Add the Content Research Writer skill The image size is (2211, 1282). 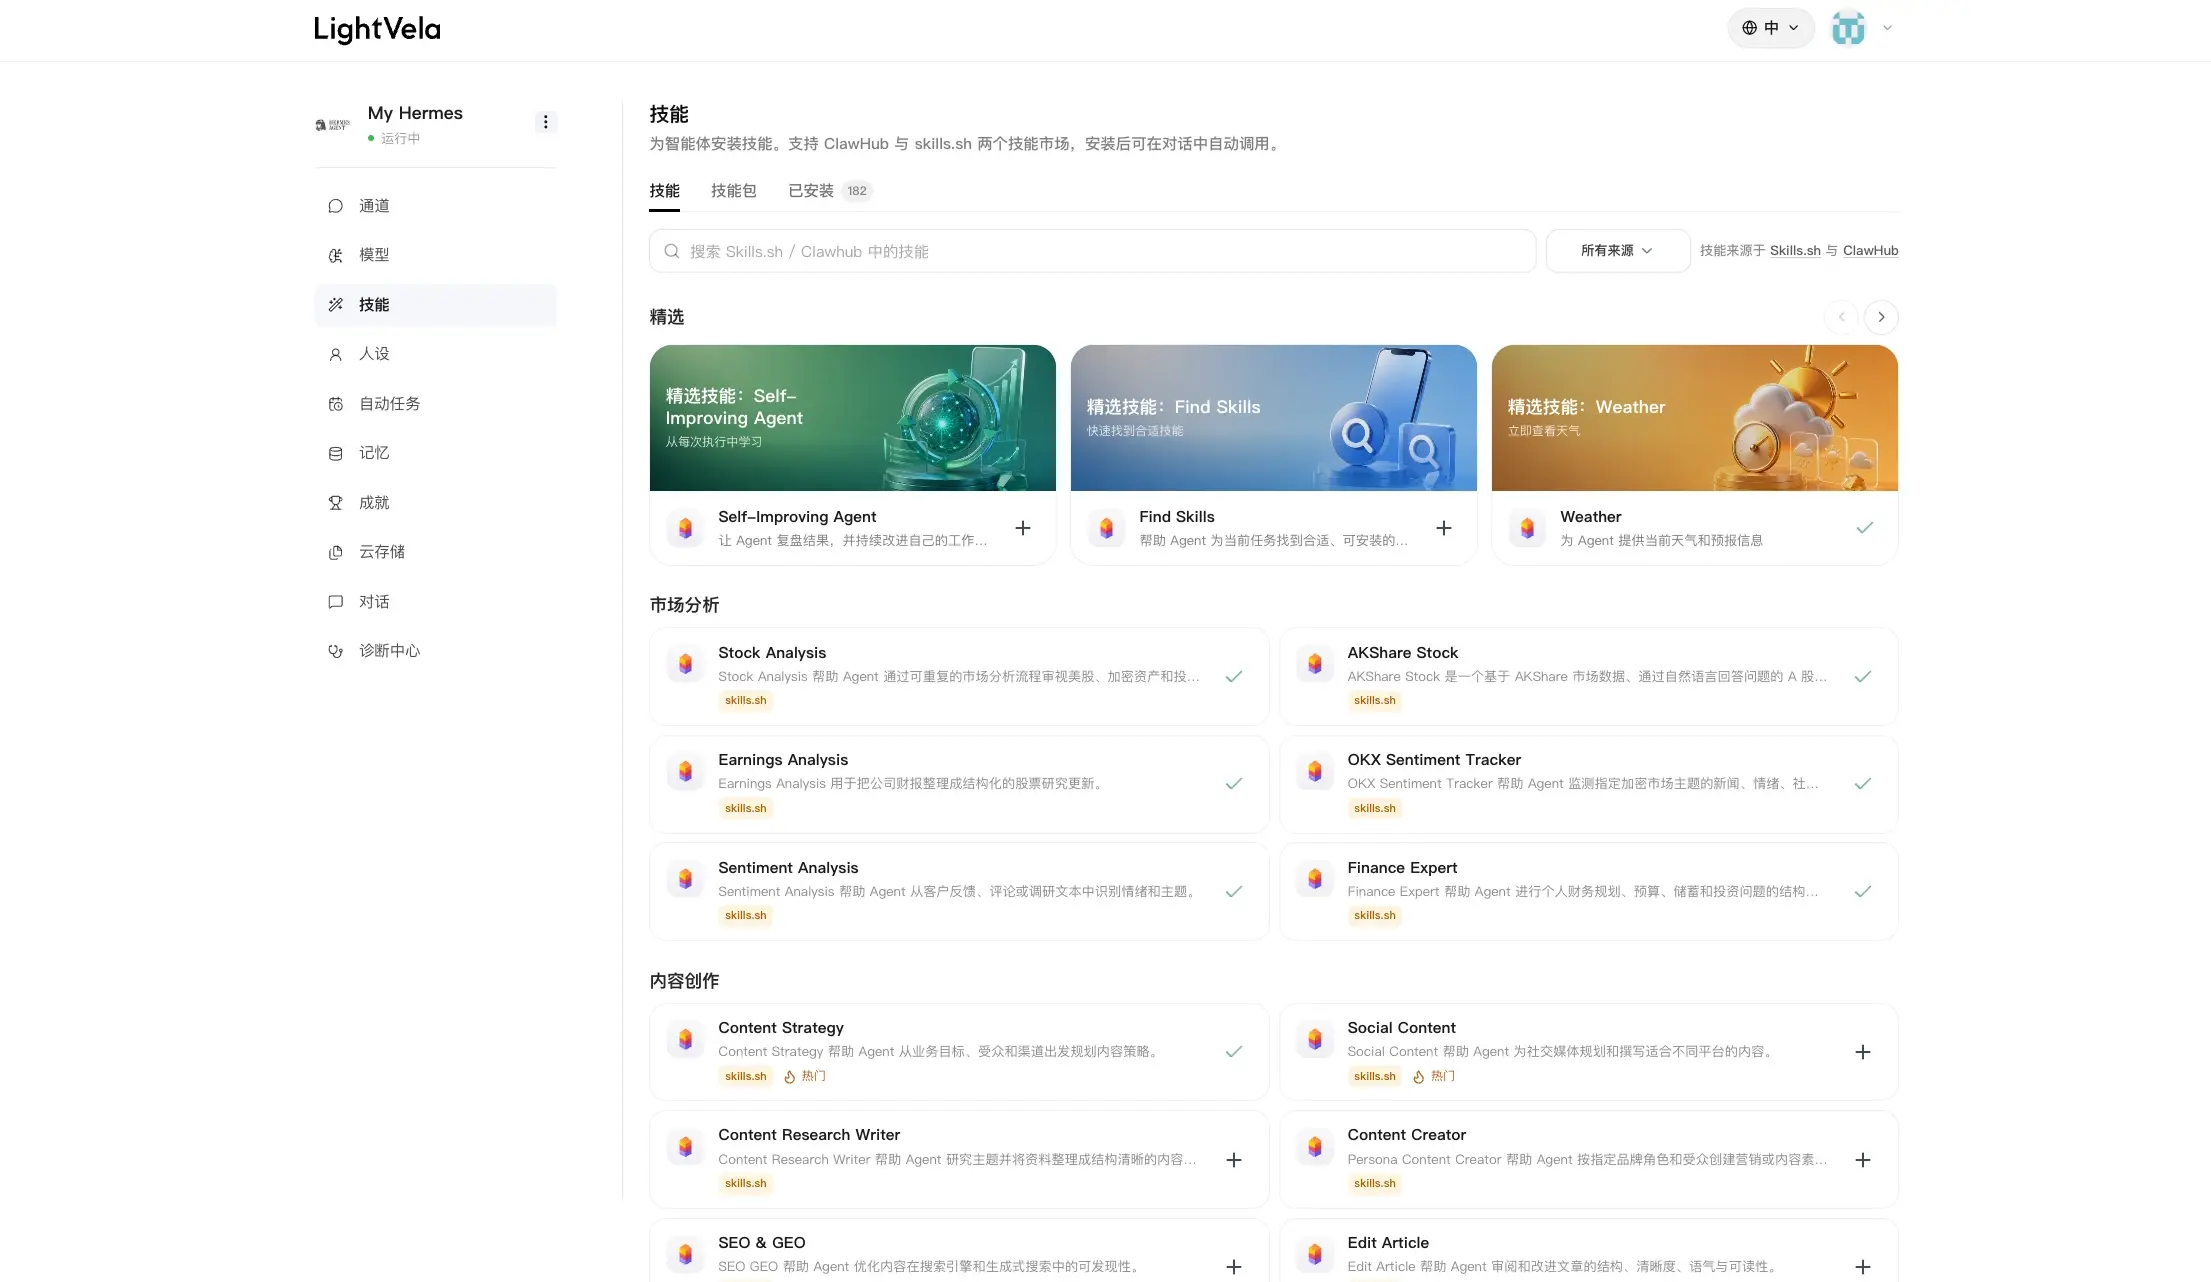click(x=1234, y=1160)
